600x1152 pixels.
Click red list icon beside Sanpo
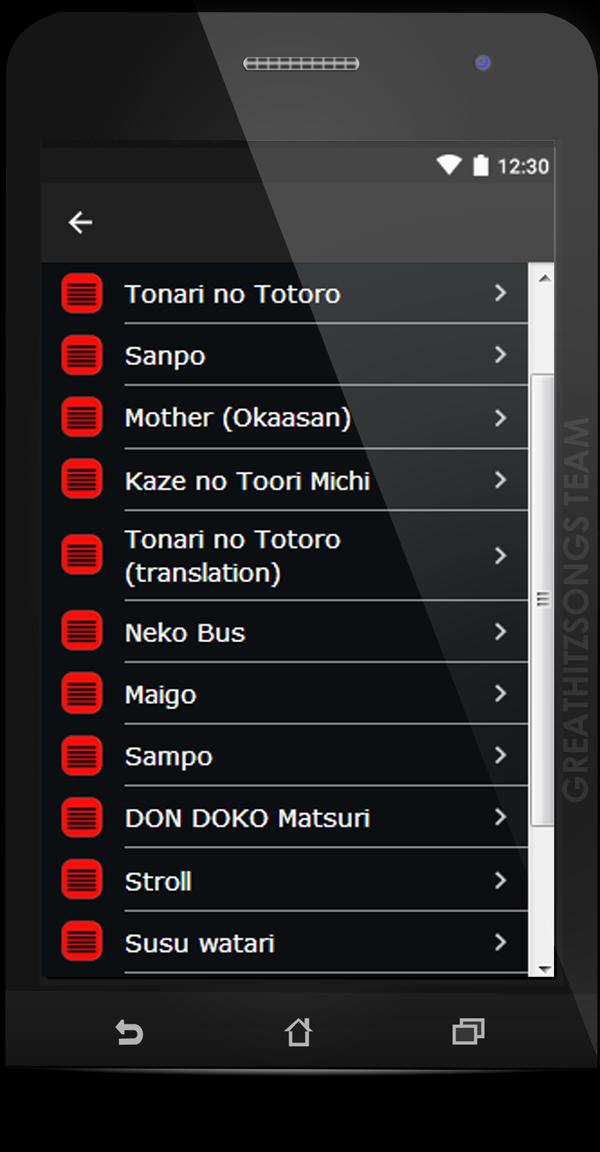pos(82,356)
